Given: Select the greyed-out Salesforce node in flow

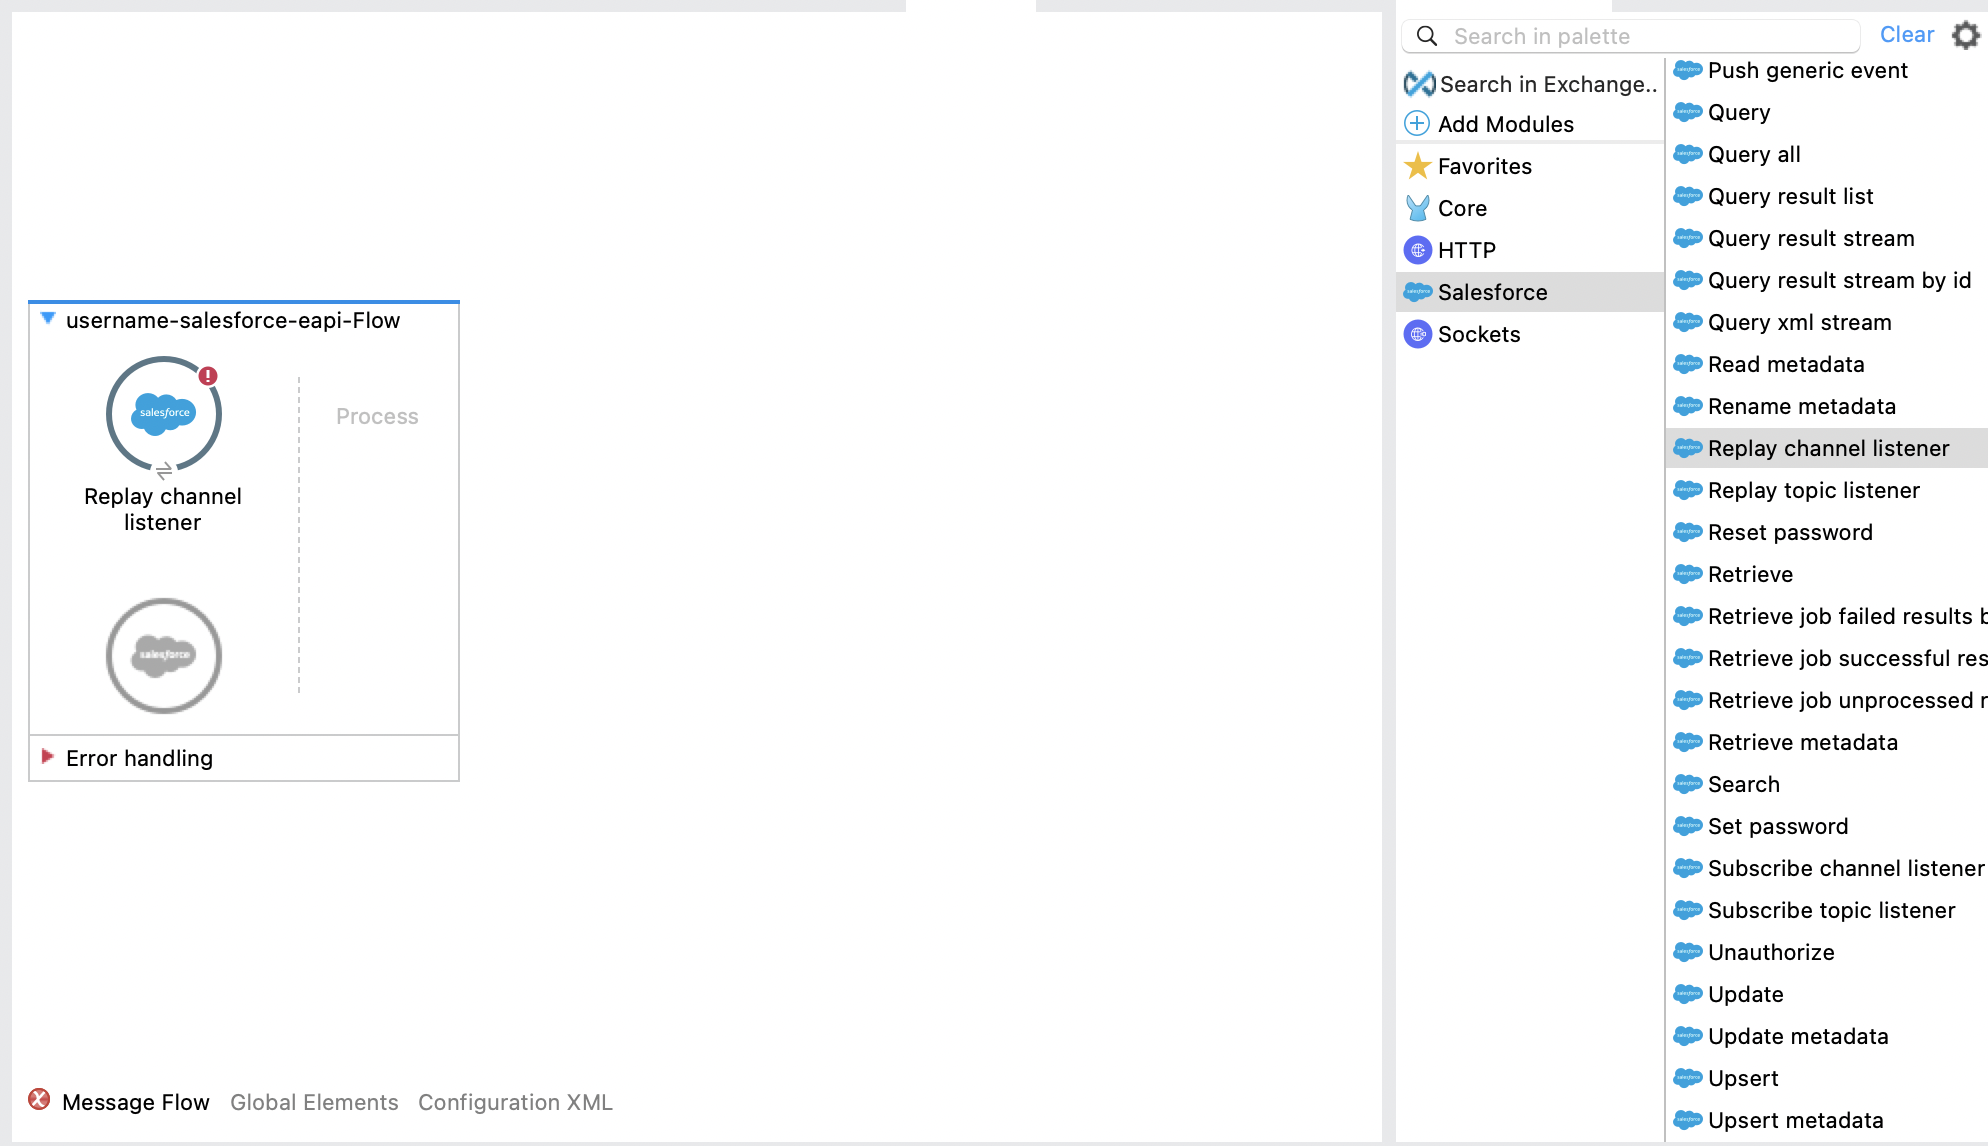Looking at the screenshot, I should pos(164,656).
